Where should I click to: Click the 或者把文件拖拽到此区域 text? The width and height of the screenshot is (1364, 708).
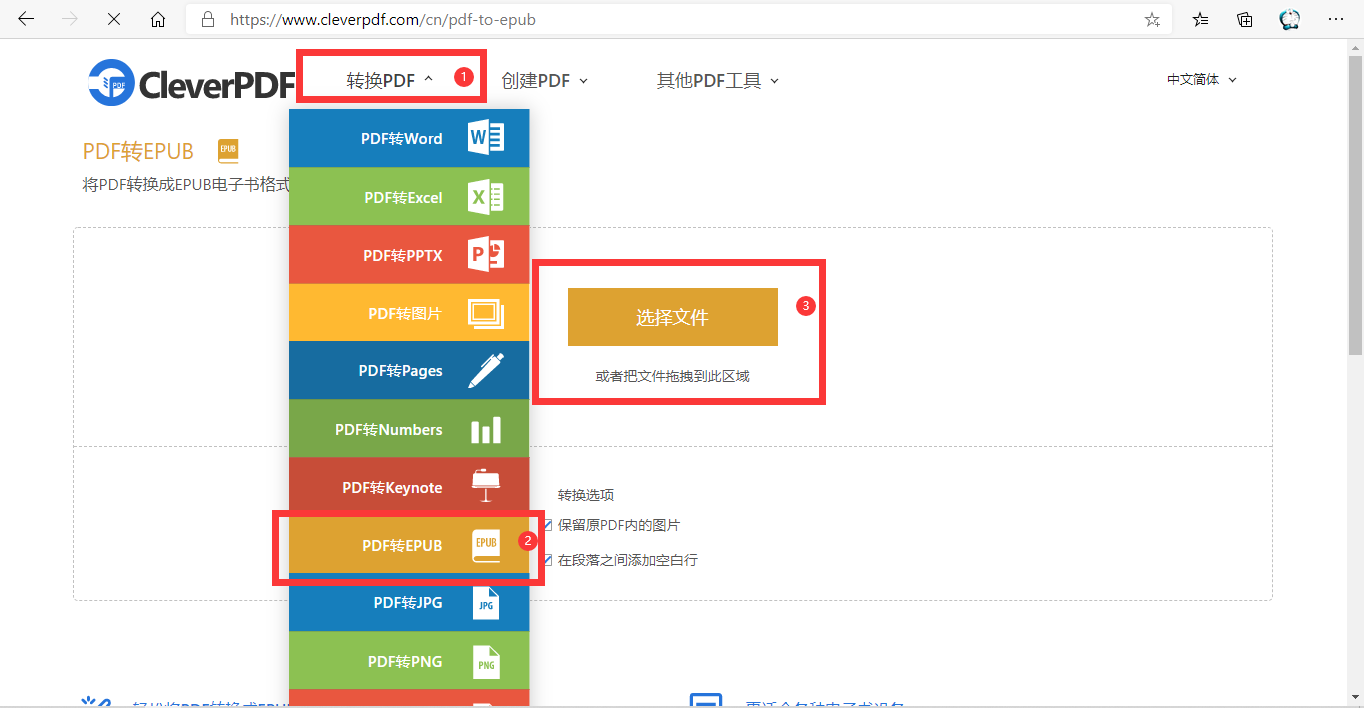[x=673, y=376]
